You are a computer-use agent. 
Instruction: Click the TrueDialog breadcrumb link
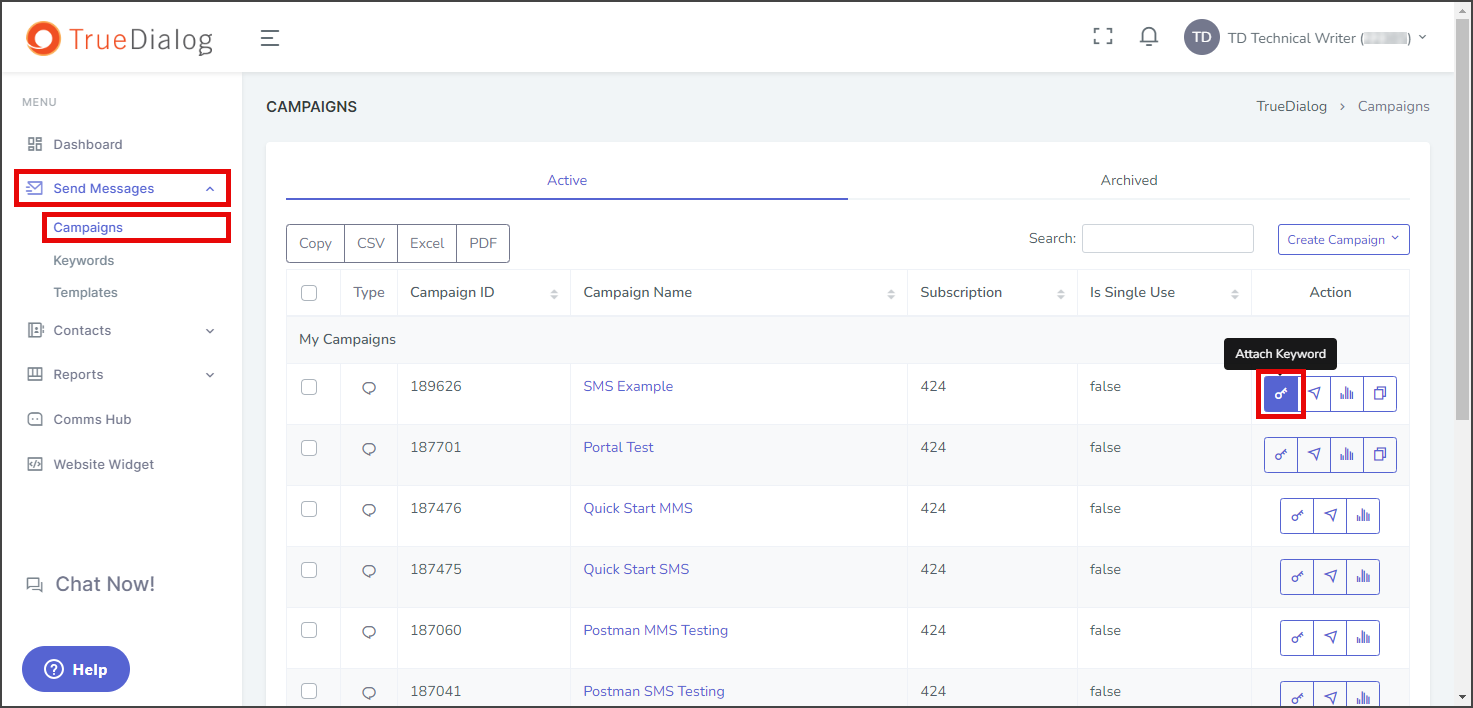(1292, 106)
